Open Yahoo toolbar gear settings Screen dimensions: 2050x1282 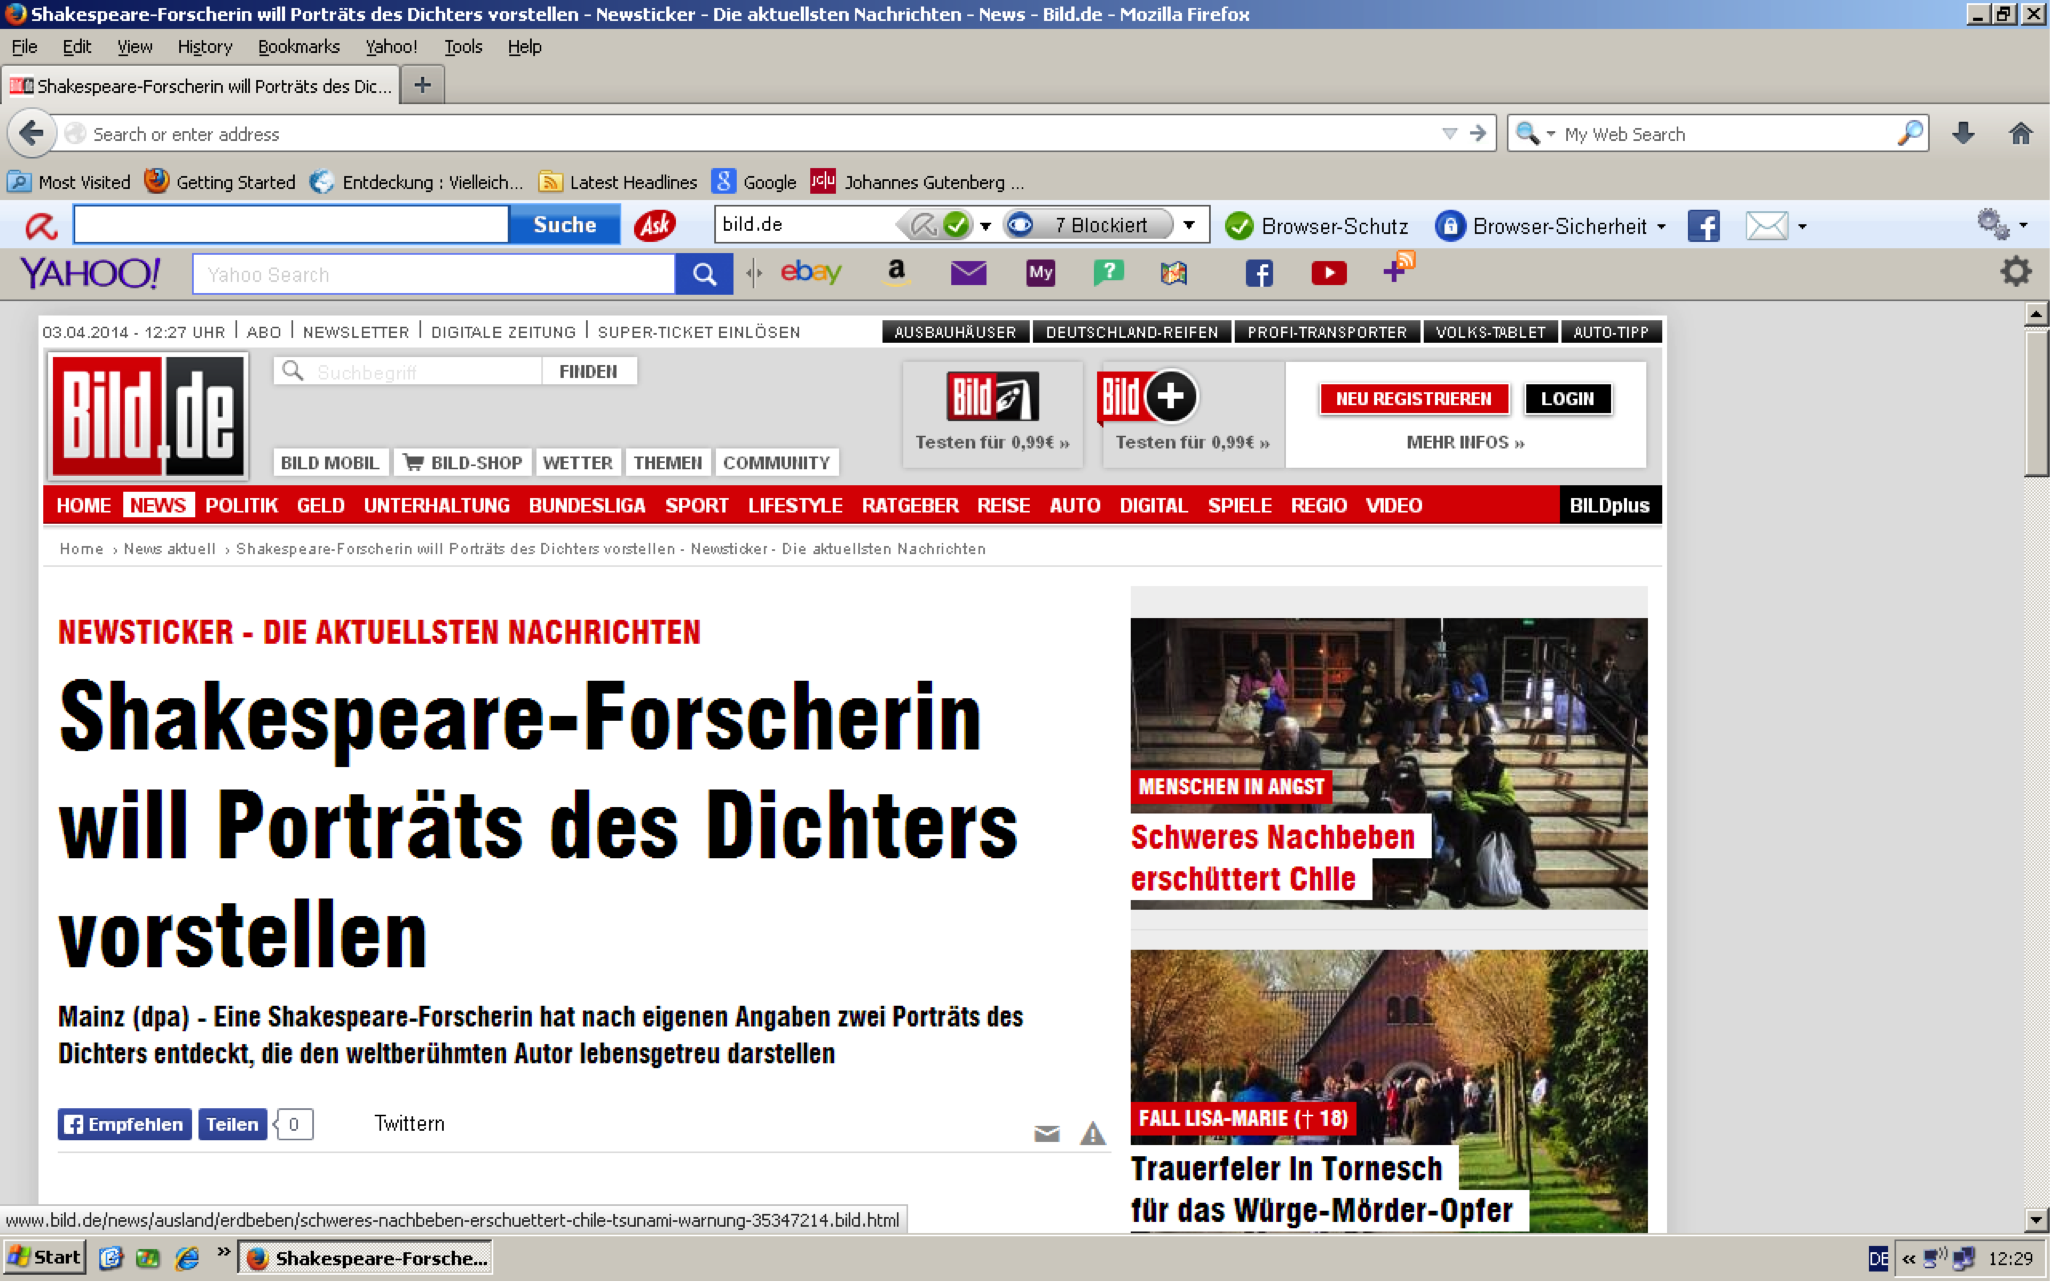[x=2015, y=272]
